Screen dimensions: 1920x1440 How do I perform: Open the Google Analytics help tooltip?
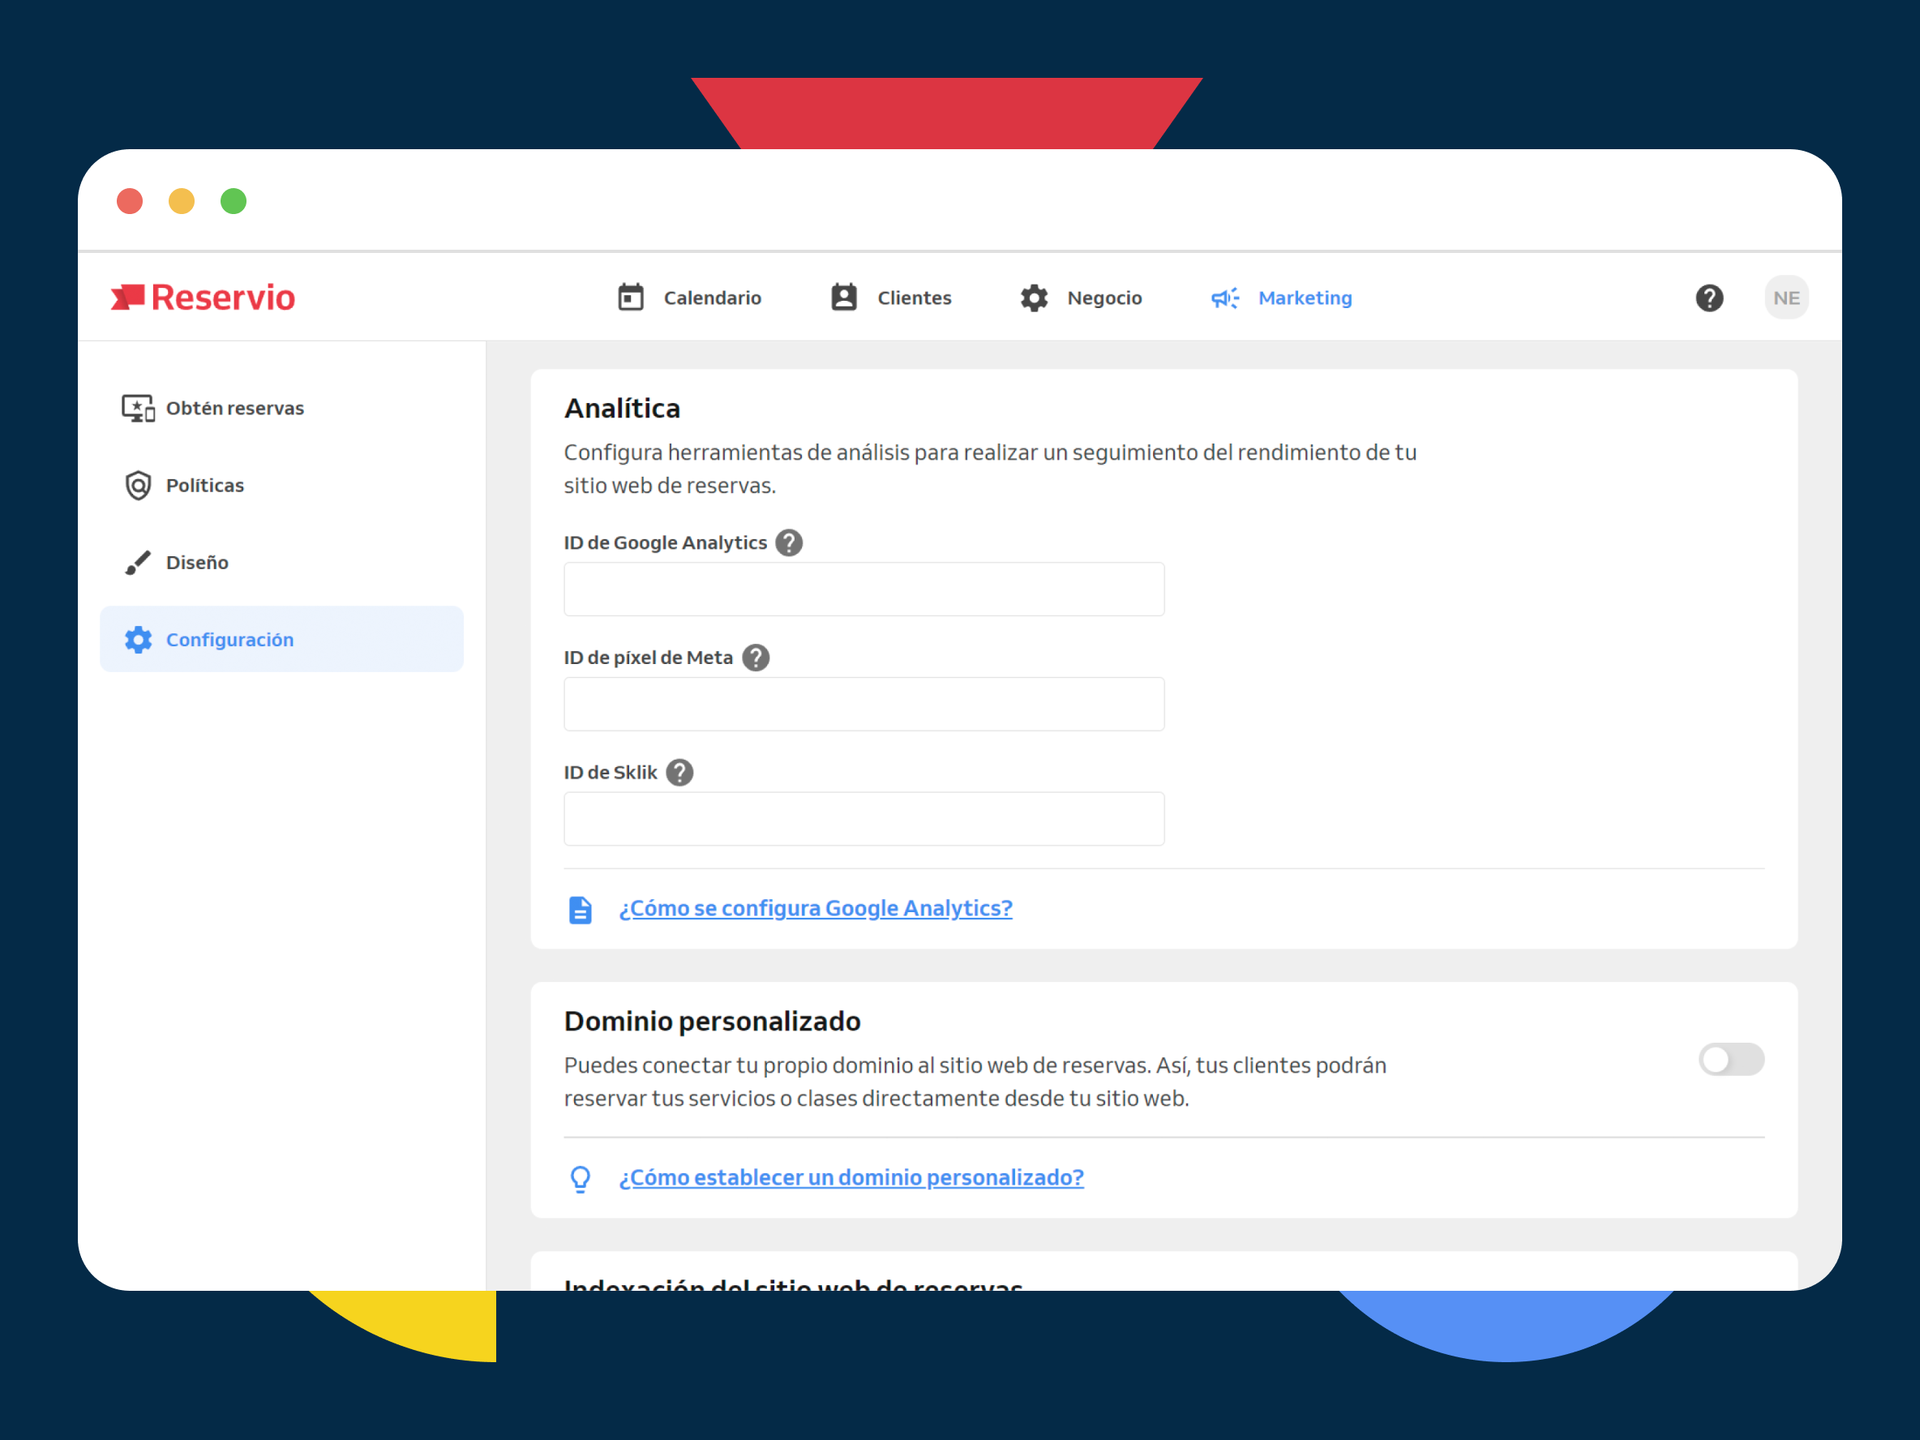coord(789,542)
